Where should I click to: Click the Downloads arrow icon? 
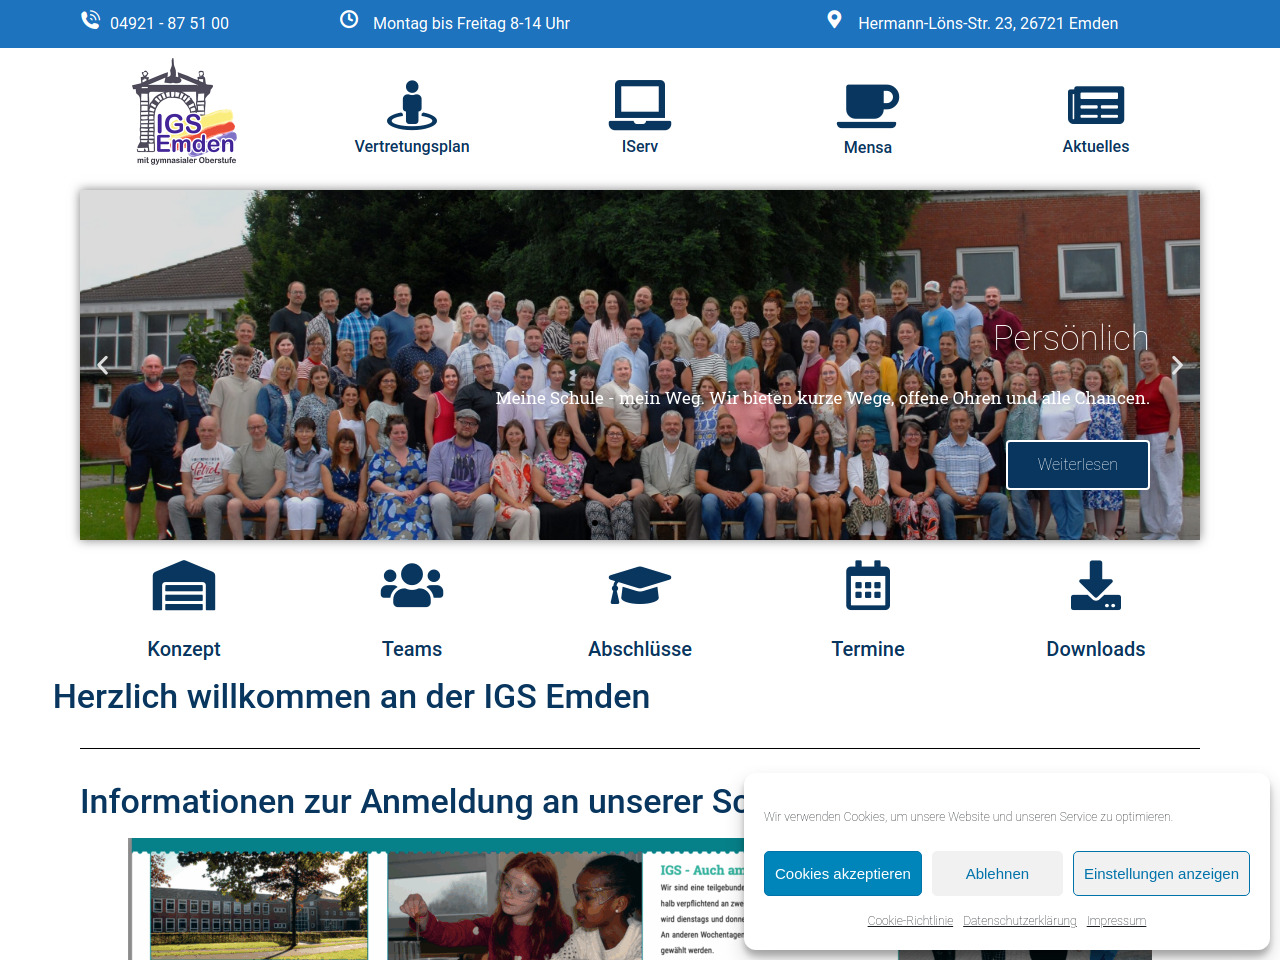click(x=1096, y=586)
